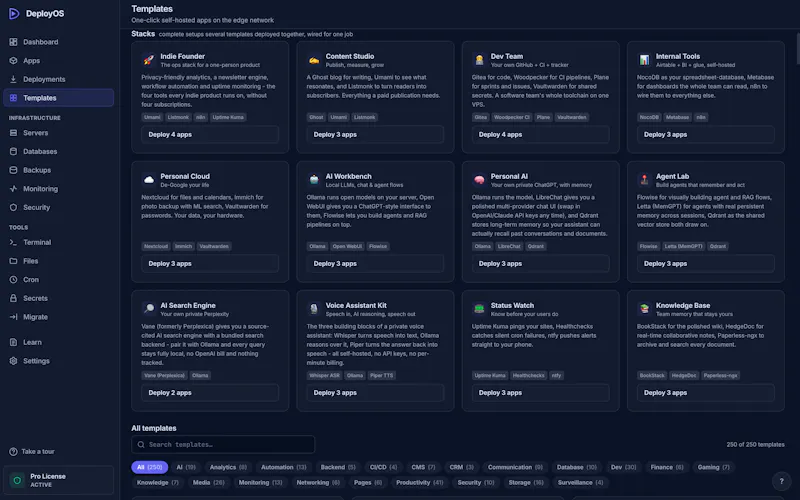Click the Databases cylinder icon
The width and height of the screenshot is (800, 500).
(x=13, y=152)
